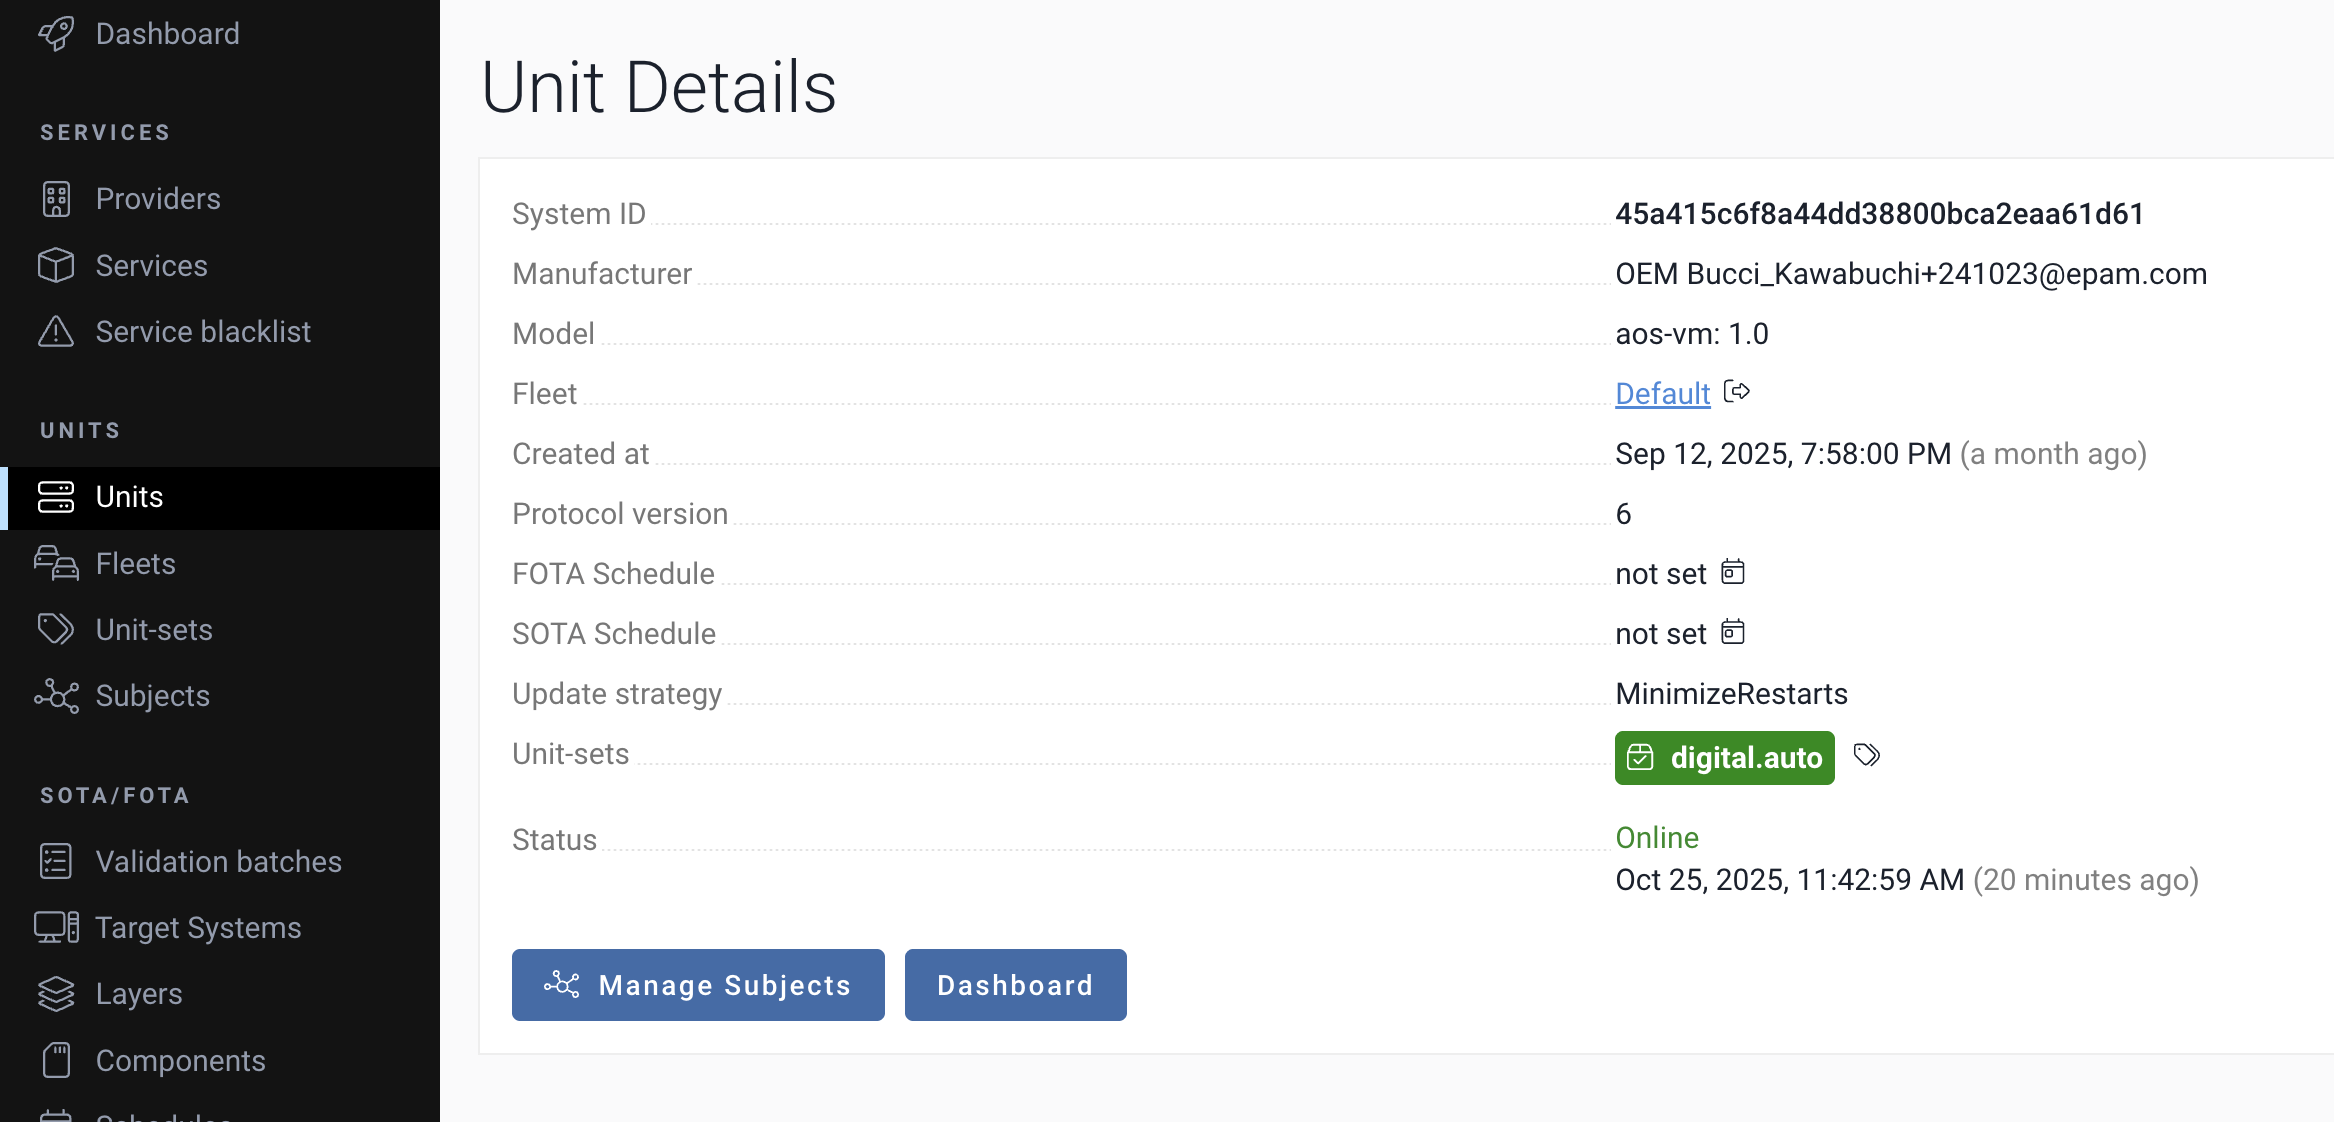This screenshot has width=2334, height=1122.
Task: Click the tag icon beside digital.auto
Action: click(x=1866, y=755)
